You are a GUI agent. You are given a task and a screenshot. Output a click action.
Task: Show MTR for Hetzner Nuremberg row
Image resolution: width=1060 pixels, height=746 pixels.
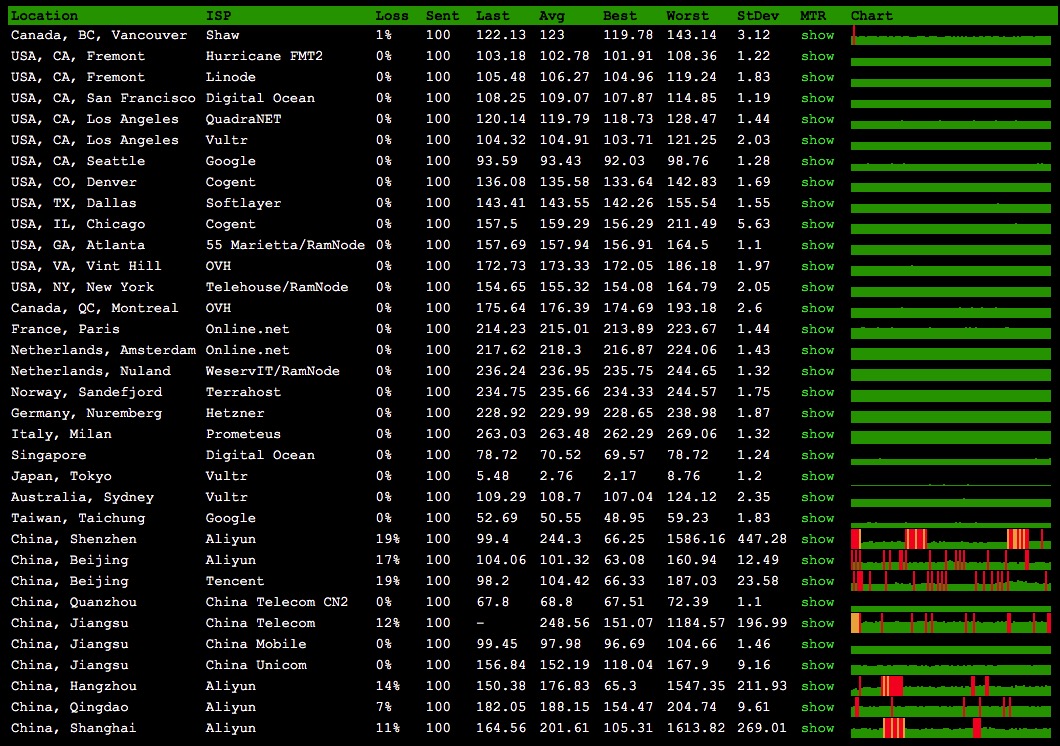point(817,413)
